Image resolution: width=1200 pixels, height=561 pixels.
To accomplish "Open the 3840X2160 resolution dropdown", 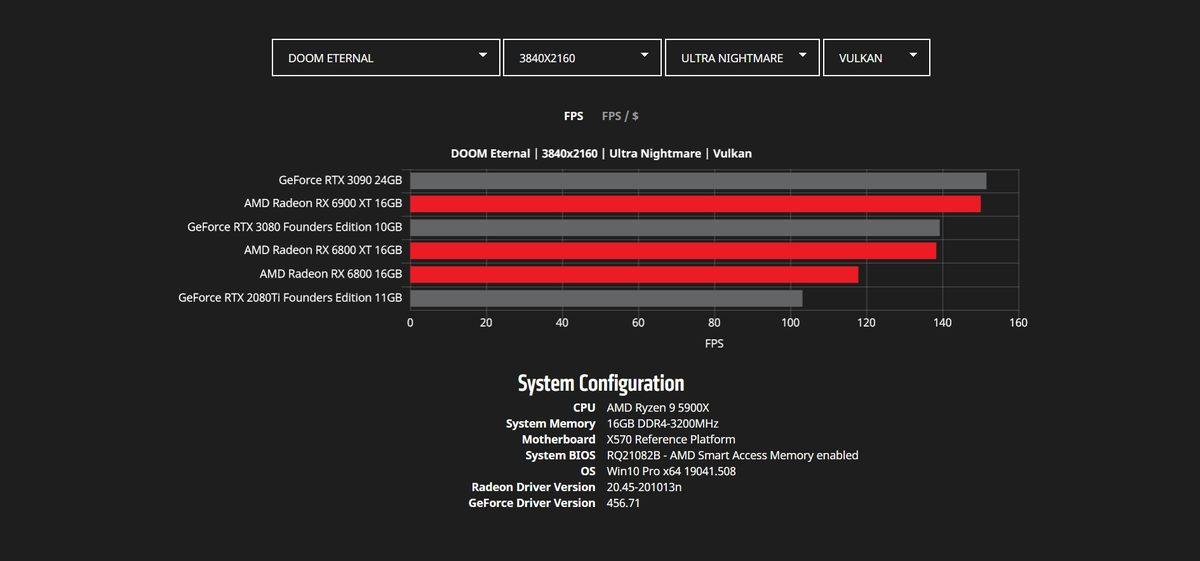I will pyautogui.click(x=582, y=58).
